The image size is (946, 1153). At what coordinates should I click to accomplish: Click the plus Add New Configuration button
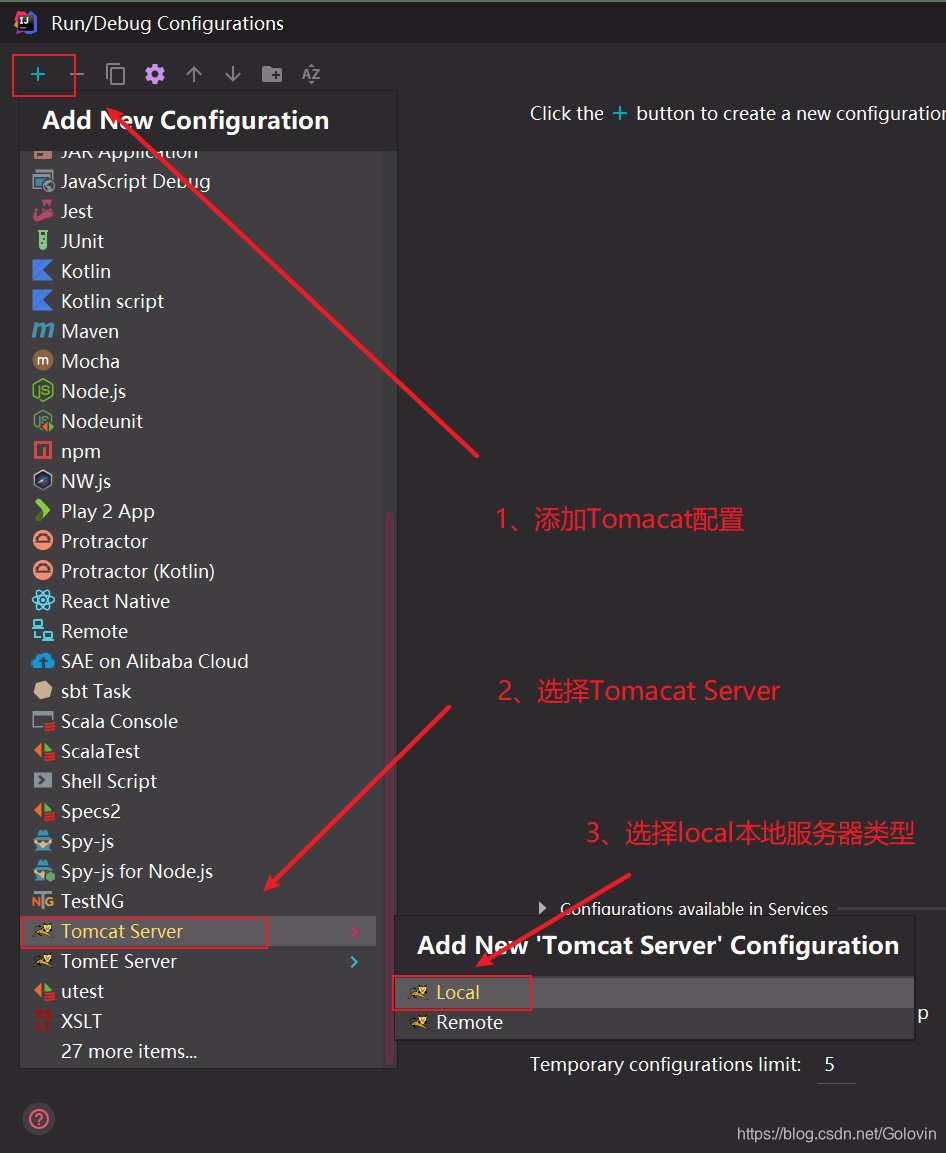point(38,74)
